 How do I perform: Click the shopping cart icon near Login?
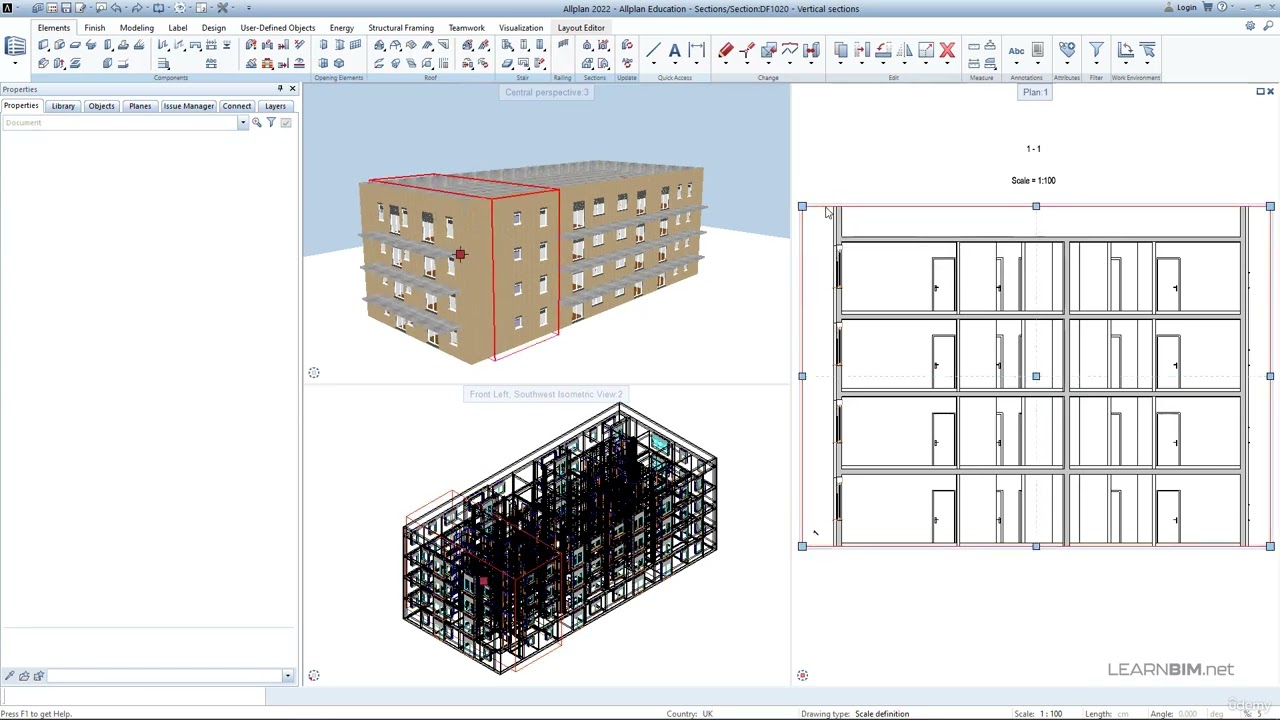(x=1208, y=7)
